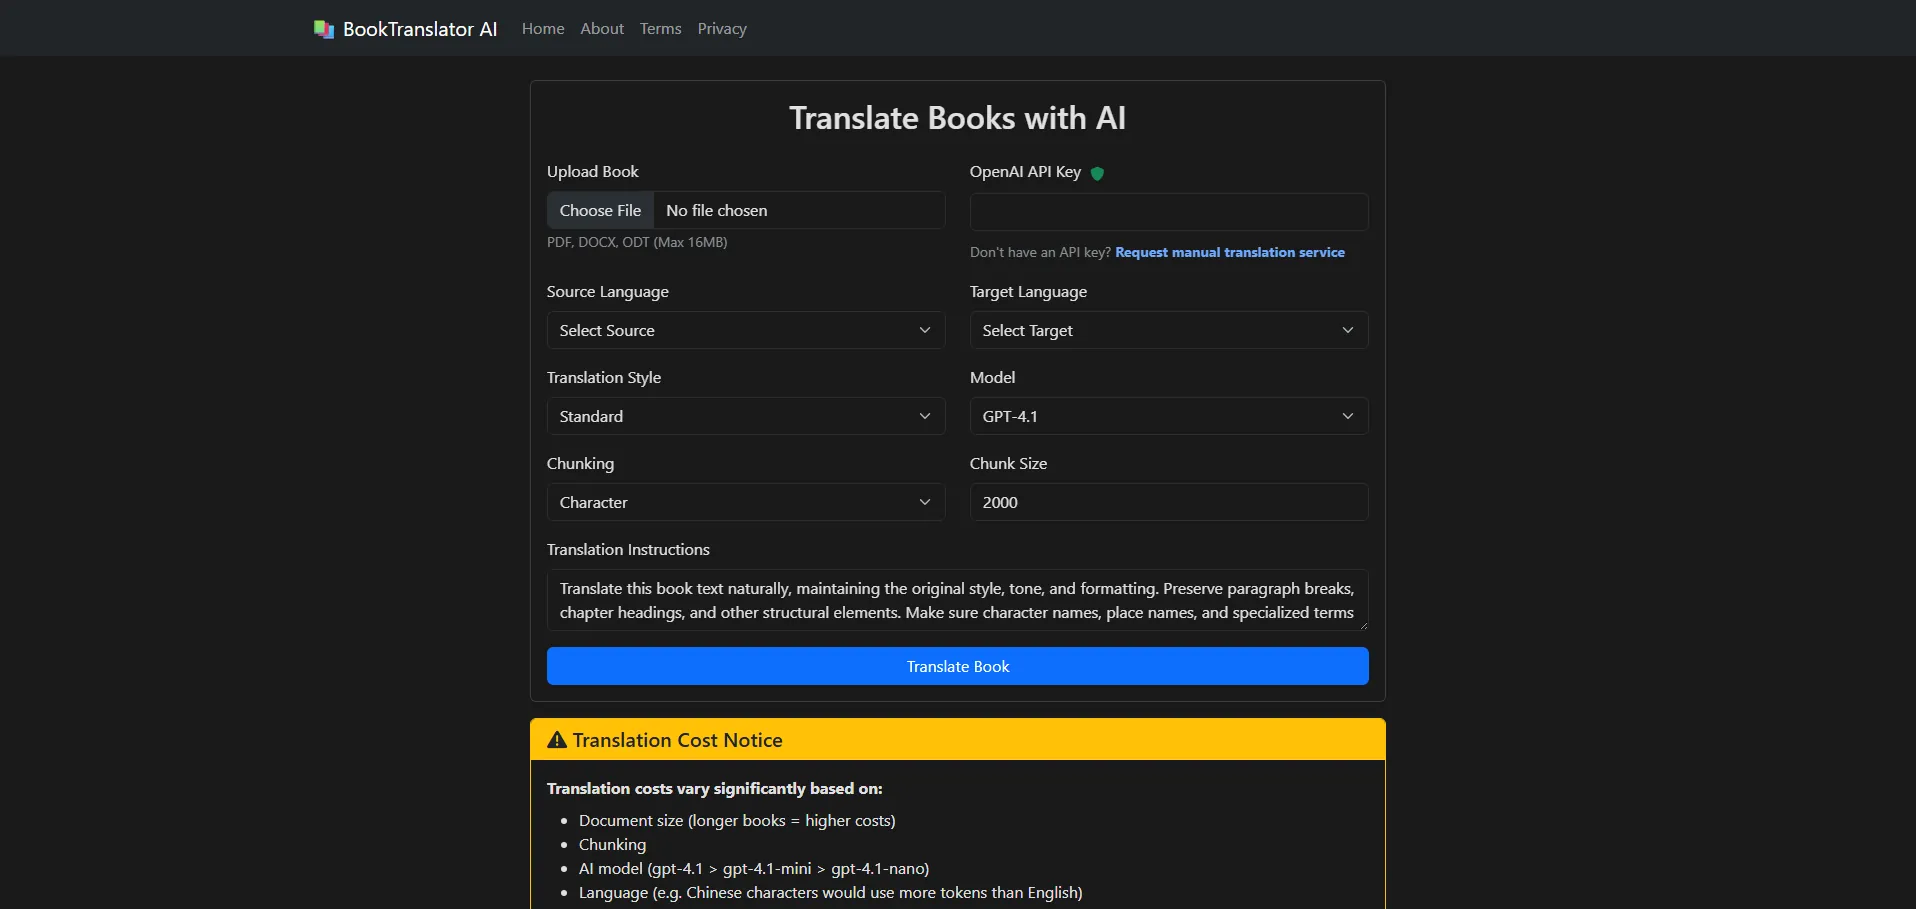1916x909 pixels.
Task: Open the Source Language dropdown
Action: 745,330
